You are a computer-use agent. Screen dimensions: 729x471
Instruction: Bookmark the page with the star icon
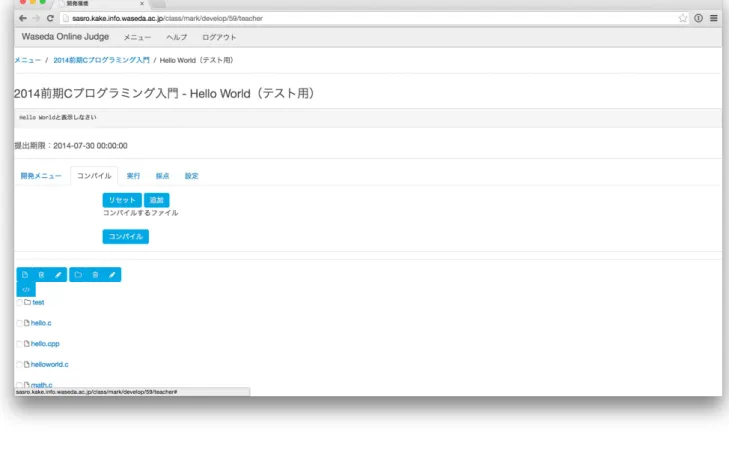pyautogui.click(x=683, y=18)
